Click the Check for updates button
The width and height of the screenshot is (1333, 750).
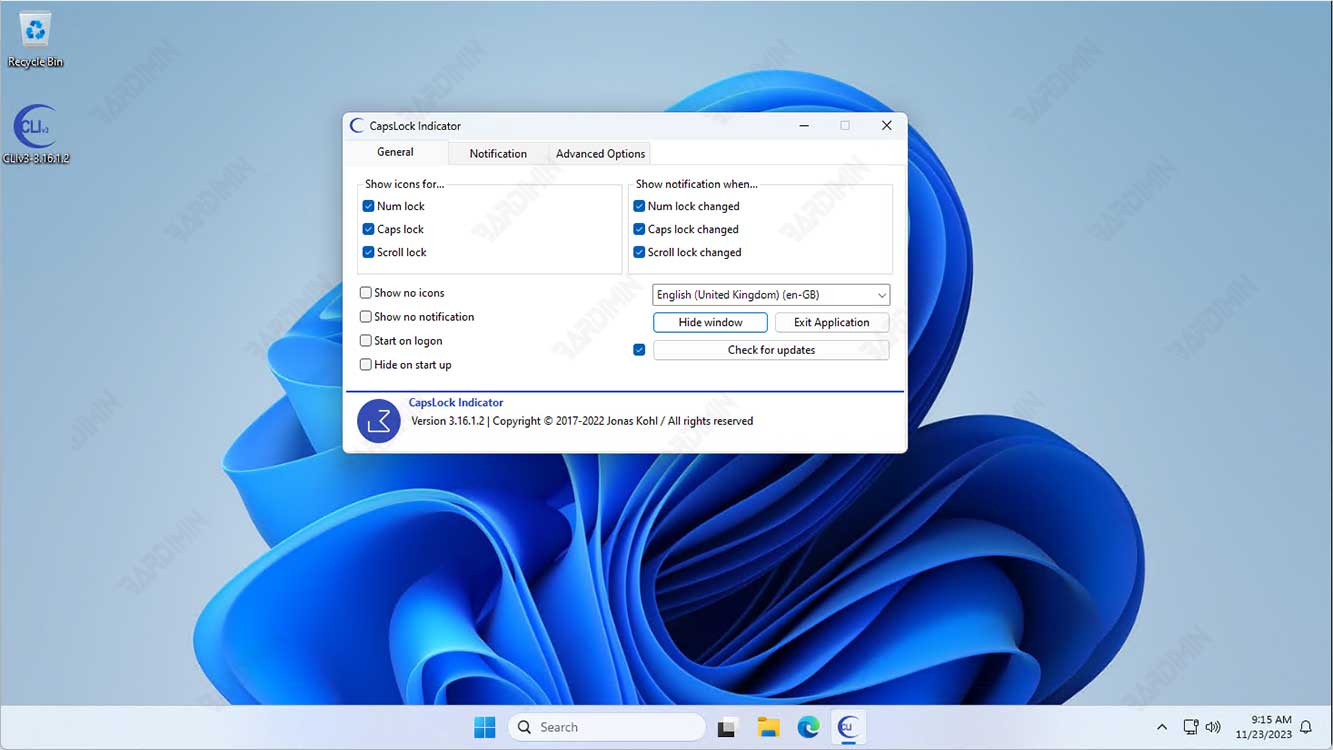pyautogui.click(x=771, y=350)
